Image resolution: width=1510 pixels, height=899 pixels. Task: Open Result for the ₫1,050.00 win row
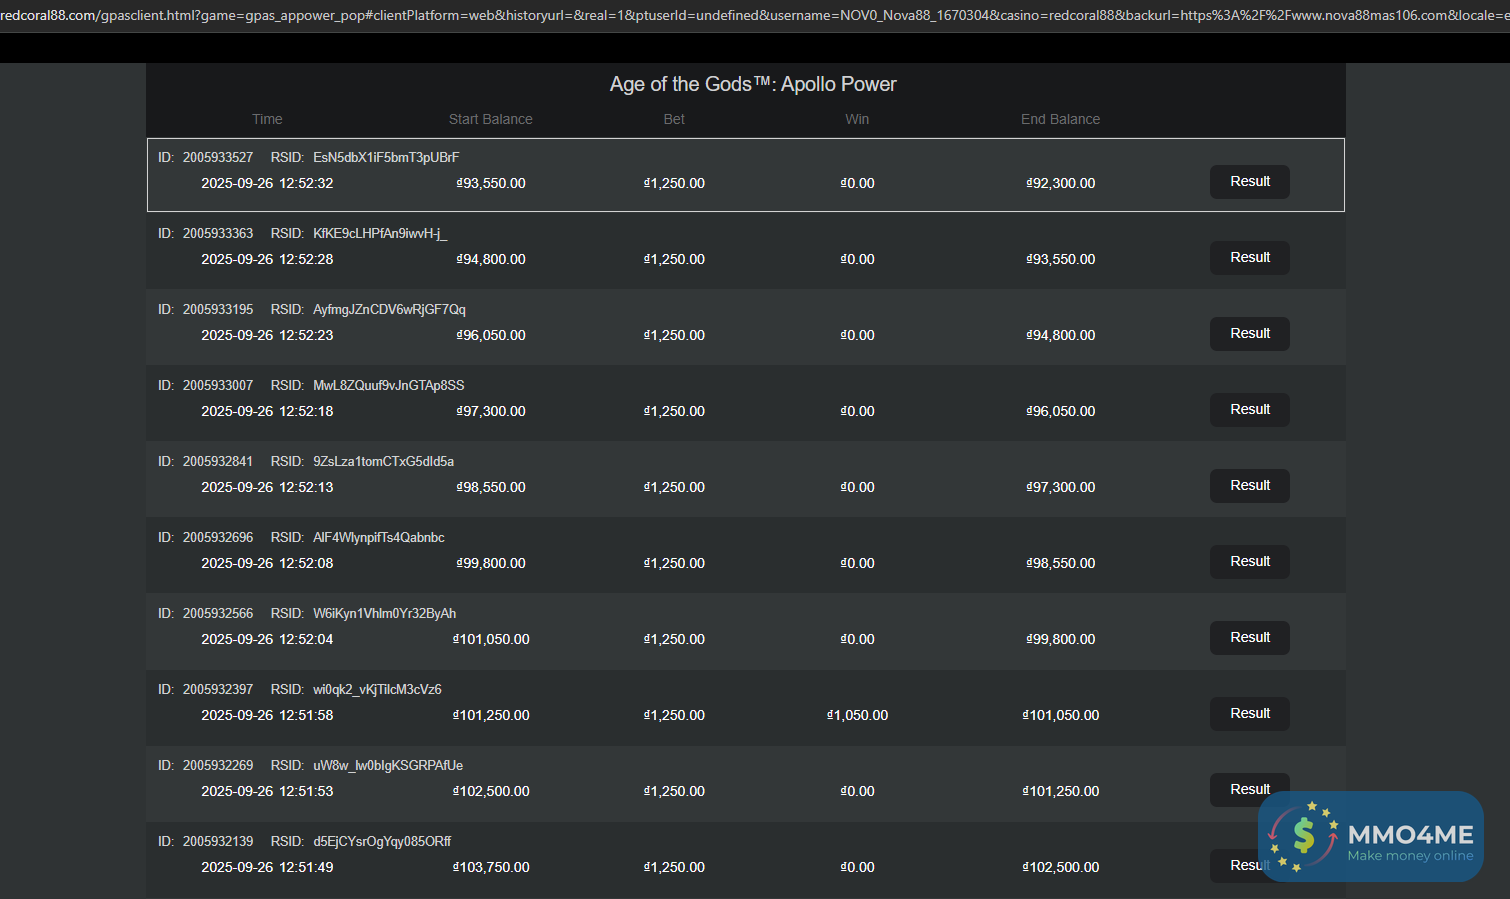click(x=1249, y=714)
